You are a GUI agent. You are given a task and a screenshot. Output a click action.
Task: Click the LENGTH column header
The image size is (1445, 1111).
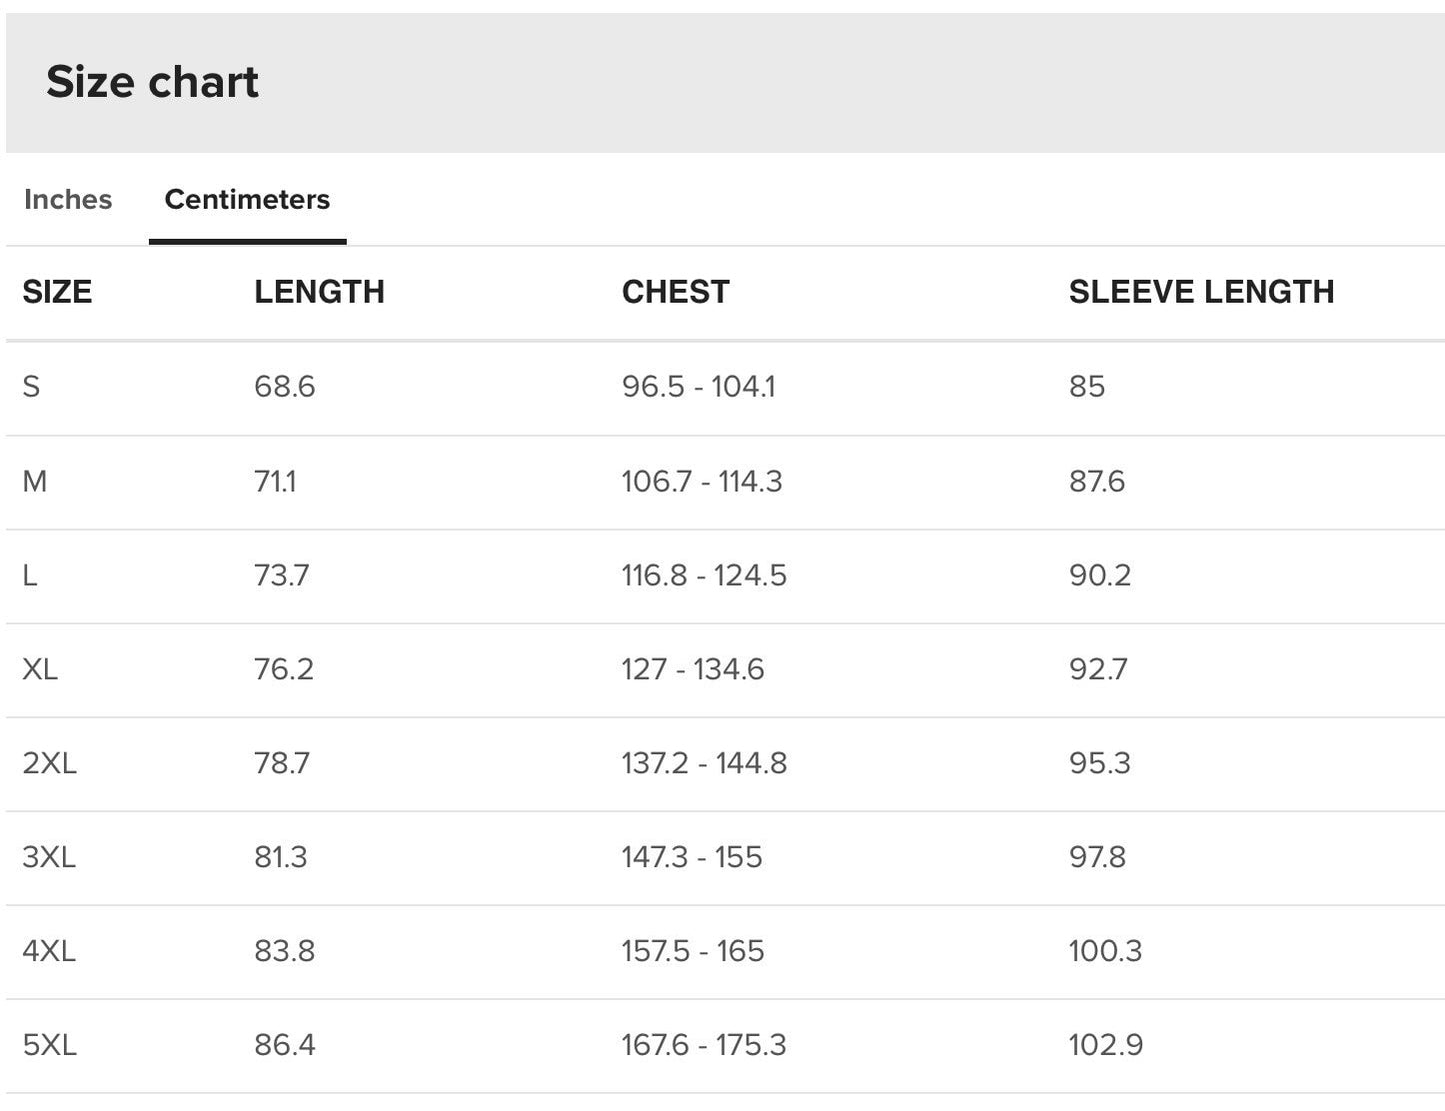(319, 292)
